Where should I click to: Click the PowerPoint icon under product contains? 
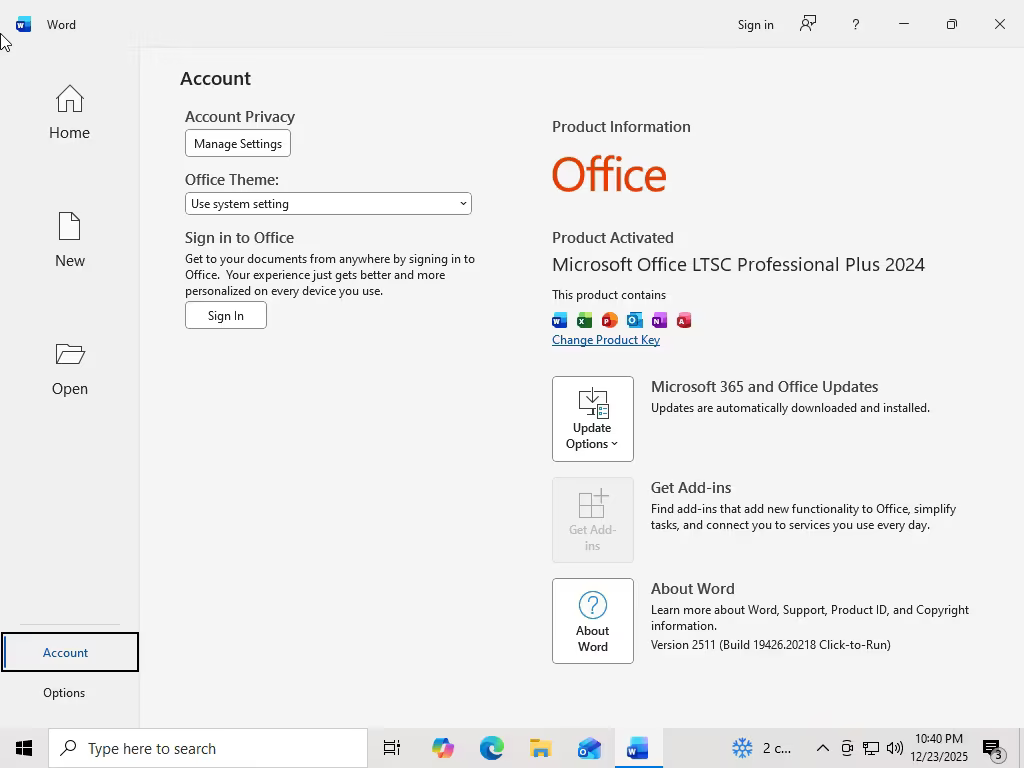click(x=609, y=320)
